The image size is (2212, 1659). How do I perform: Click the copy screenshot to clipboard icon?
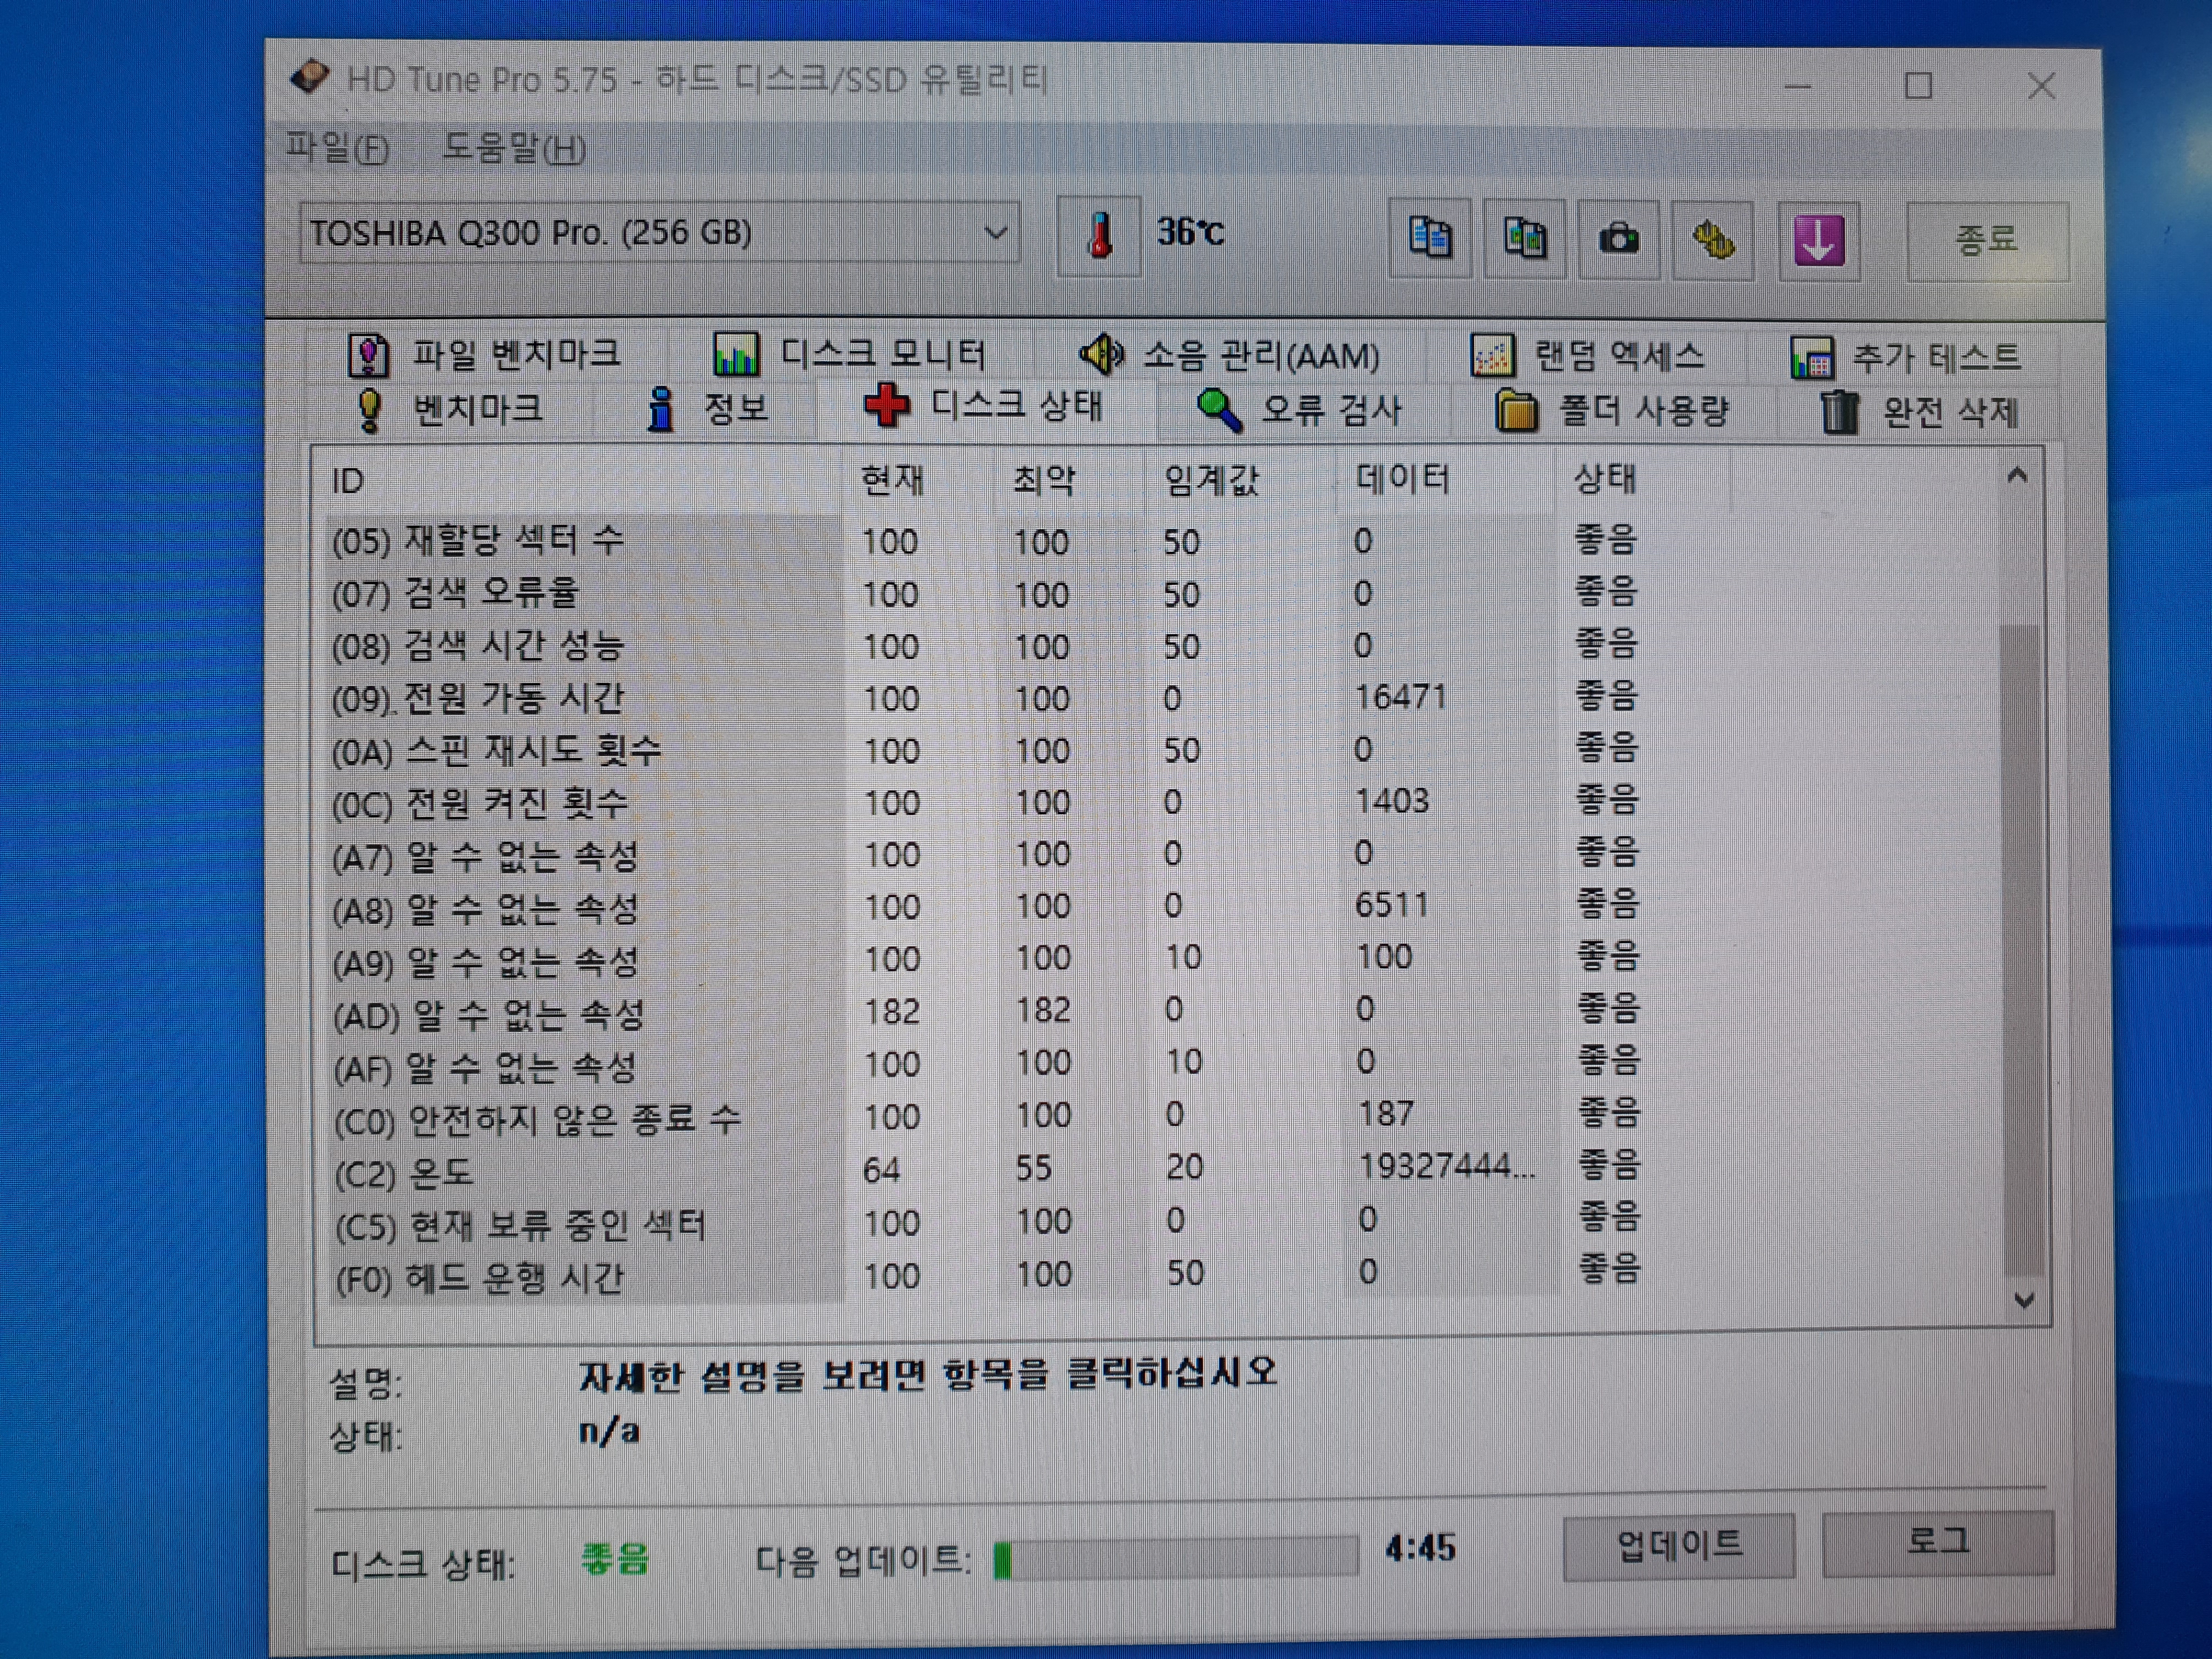[1524, 239]
